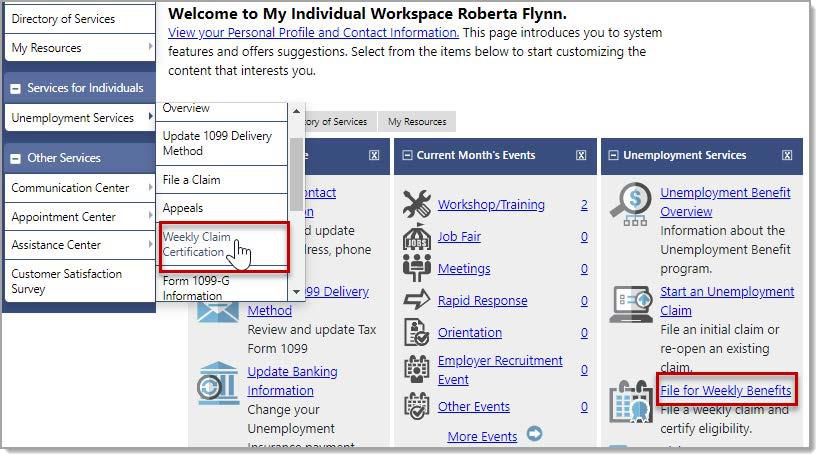Viewport: 821px width, 456px height.
Task: Collapse the Other Services sidebar section
Action: [15, 158]
